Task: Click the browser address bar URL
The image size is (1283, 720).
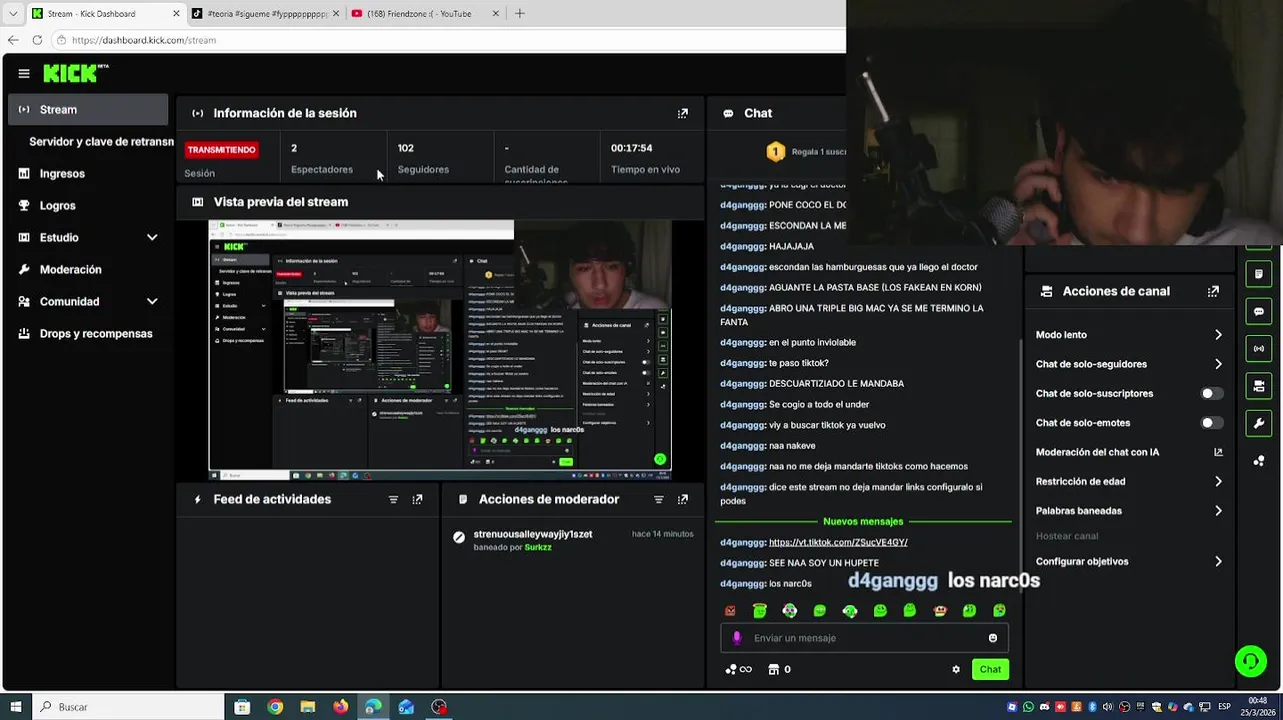Action: [144, 40]
